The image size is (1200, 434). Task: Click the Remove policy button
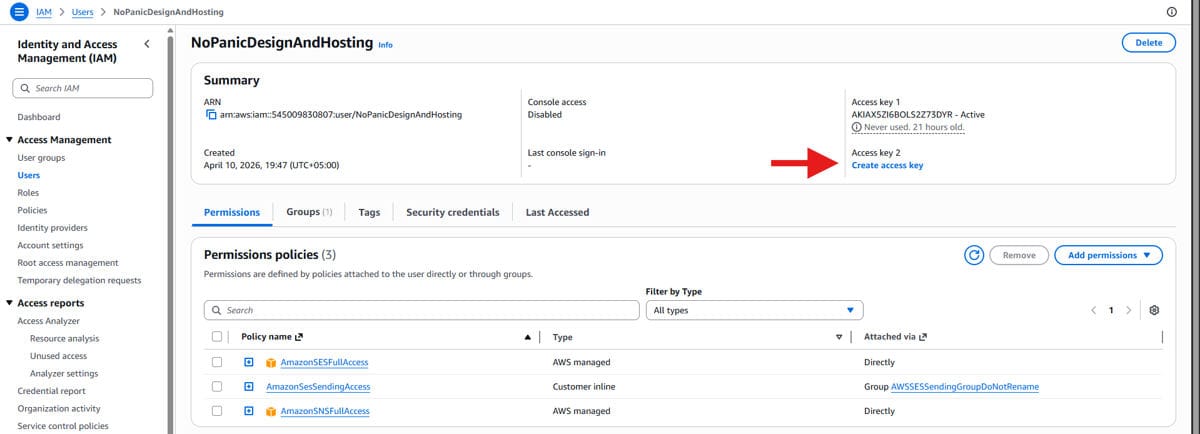pyautogui.click(x=1019, y=255)
